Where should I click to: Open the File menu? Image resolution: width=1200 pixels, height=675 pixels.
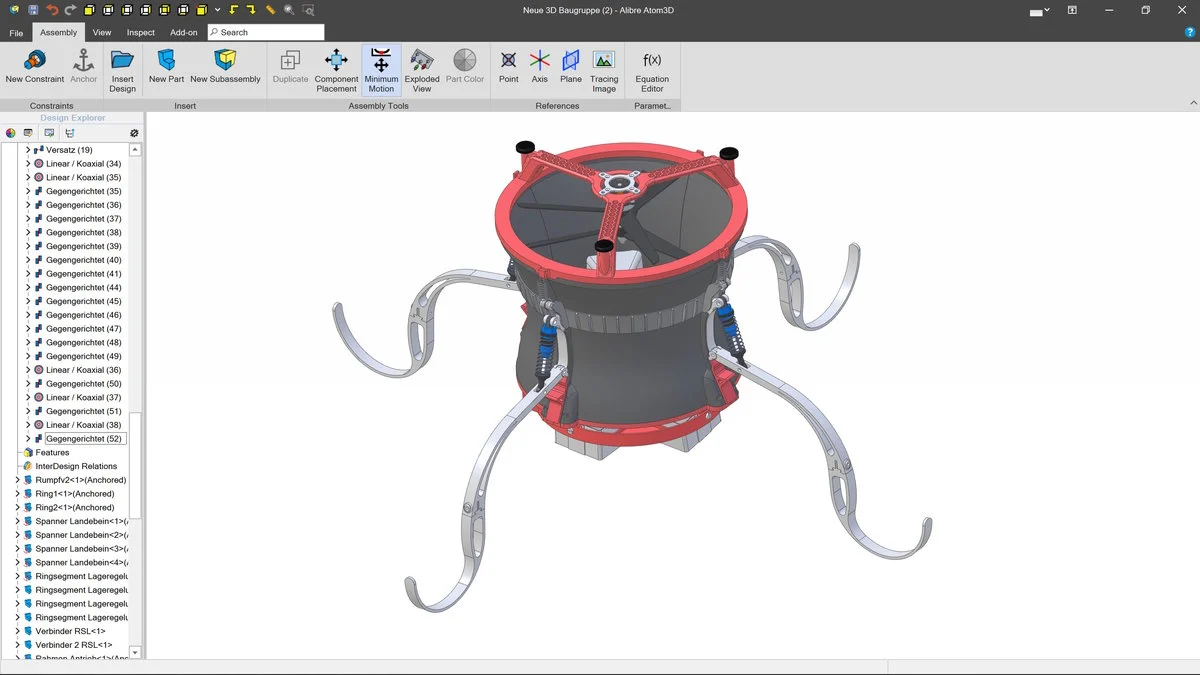point(16,32)
